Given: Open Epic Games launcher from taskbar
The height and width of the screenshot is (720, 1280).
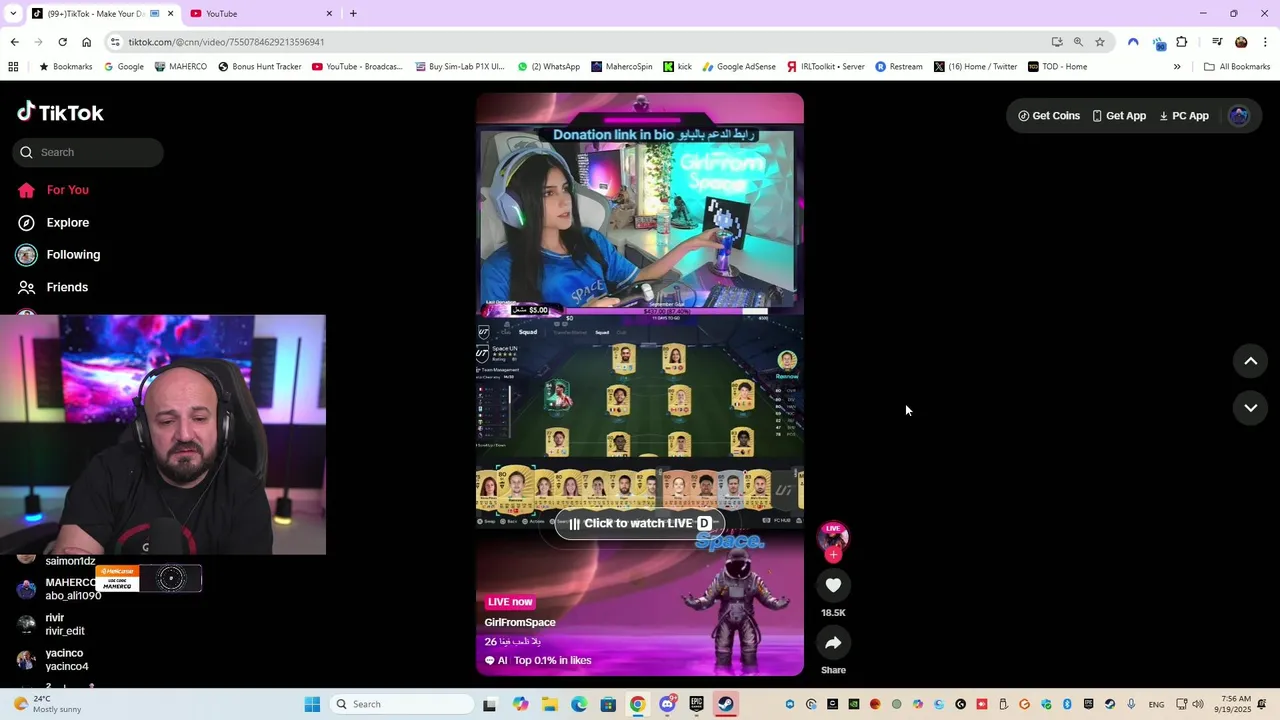Looking at the screenshot, I should point(696,704).
